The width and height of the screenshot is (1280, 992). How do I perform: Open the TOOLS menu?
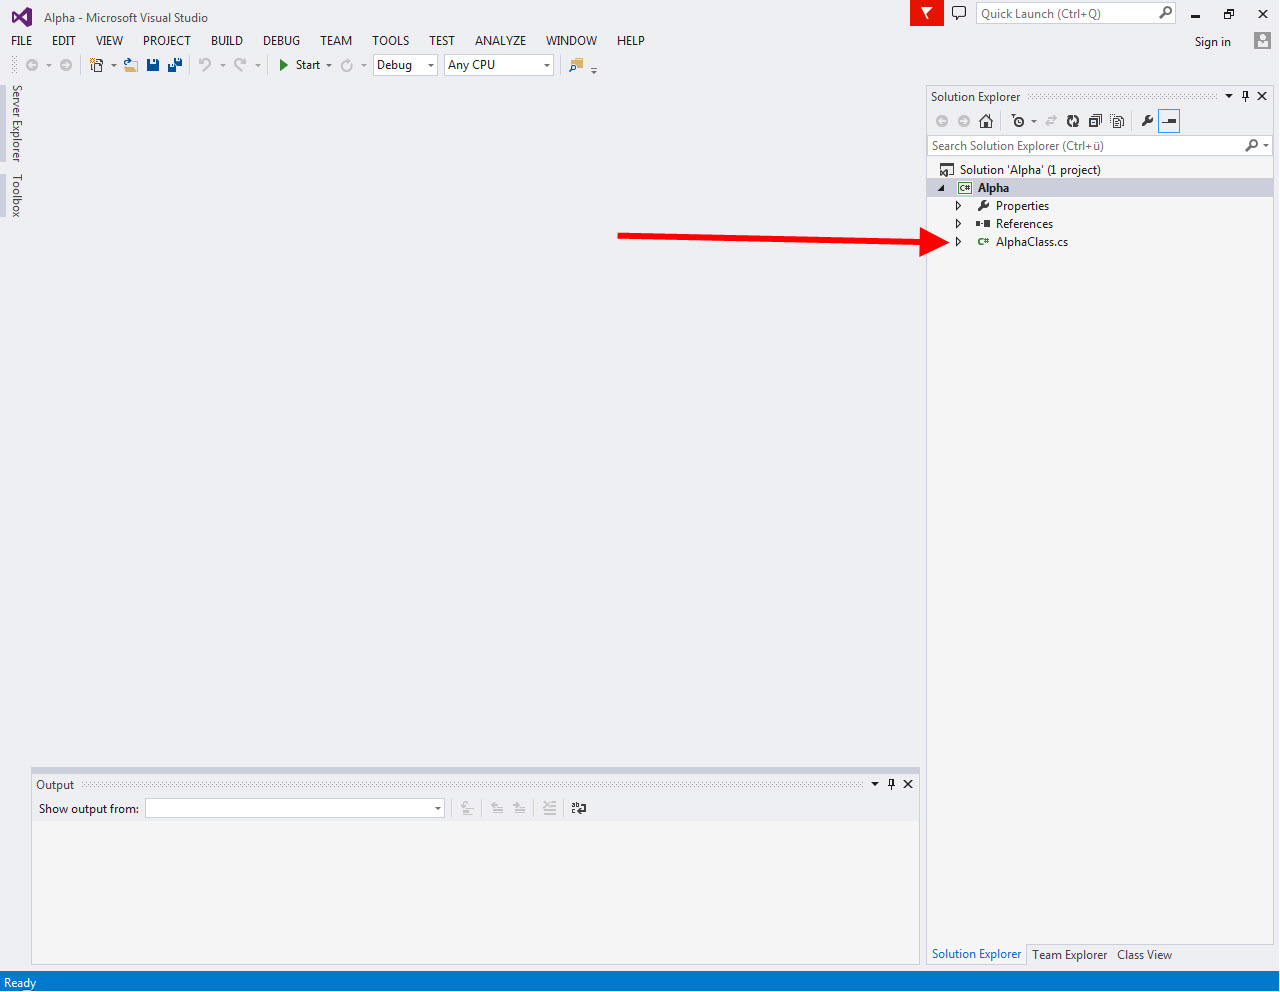[391, 41]
